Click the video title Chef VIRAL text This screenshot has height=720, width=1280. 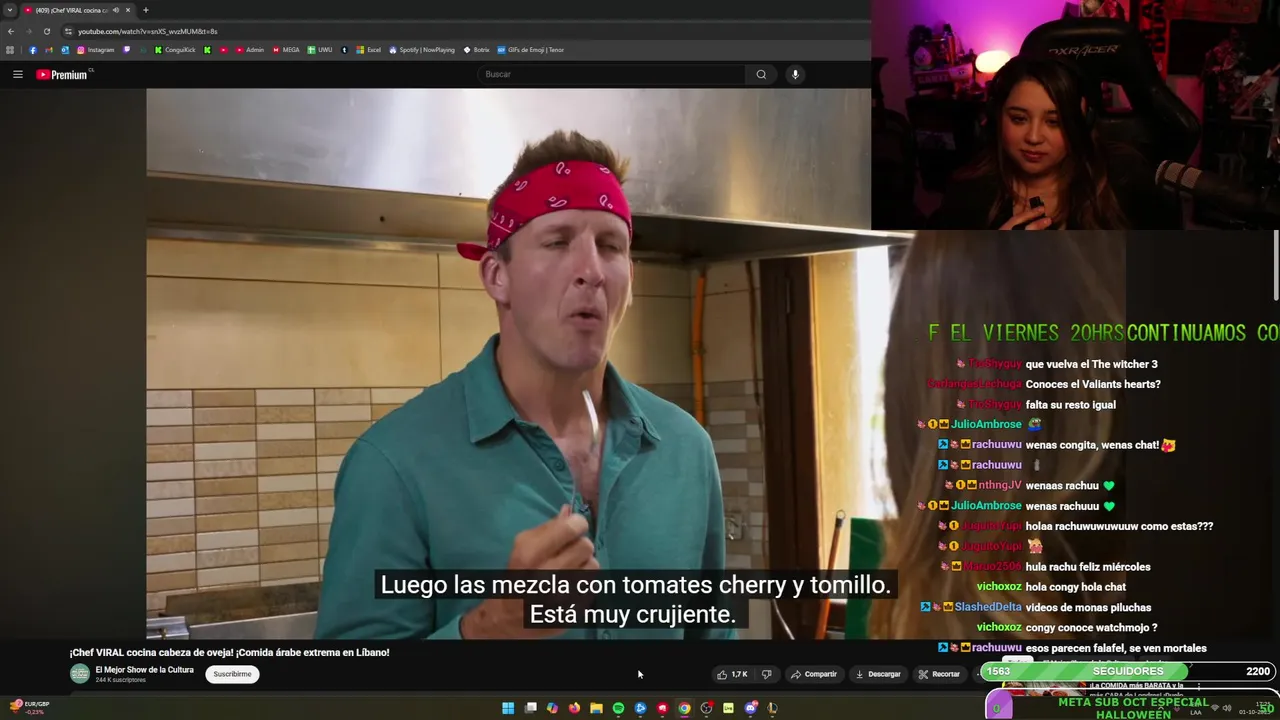tap(229, 652)
